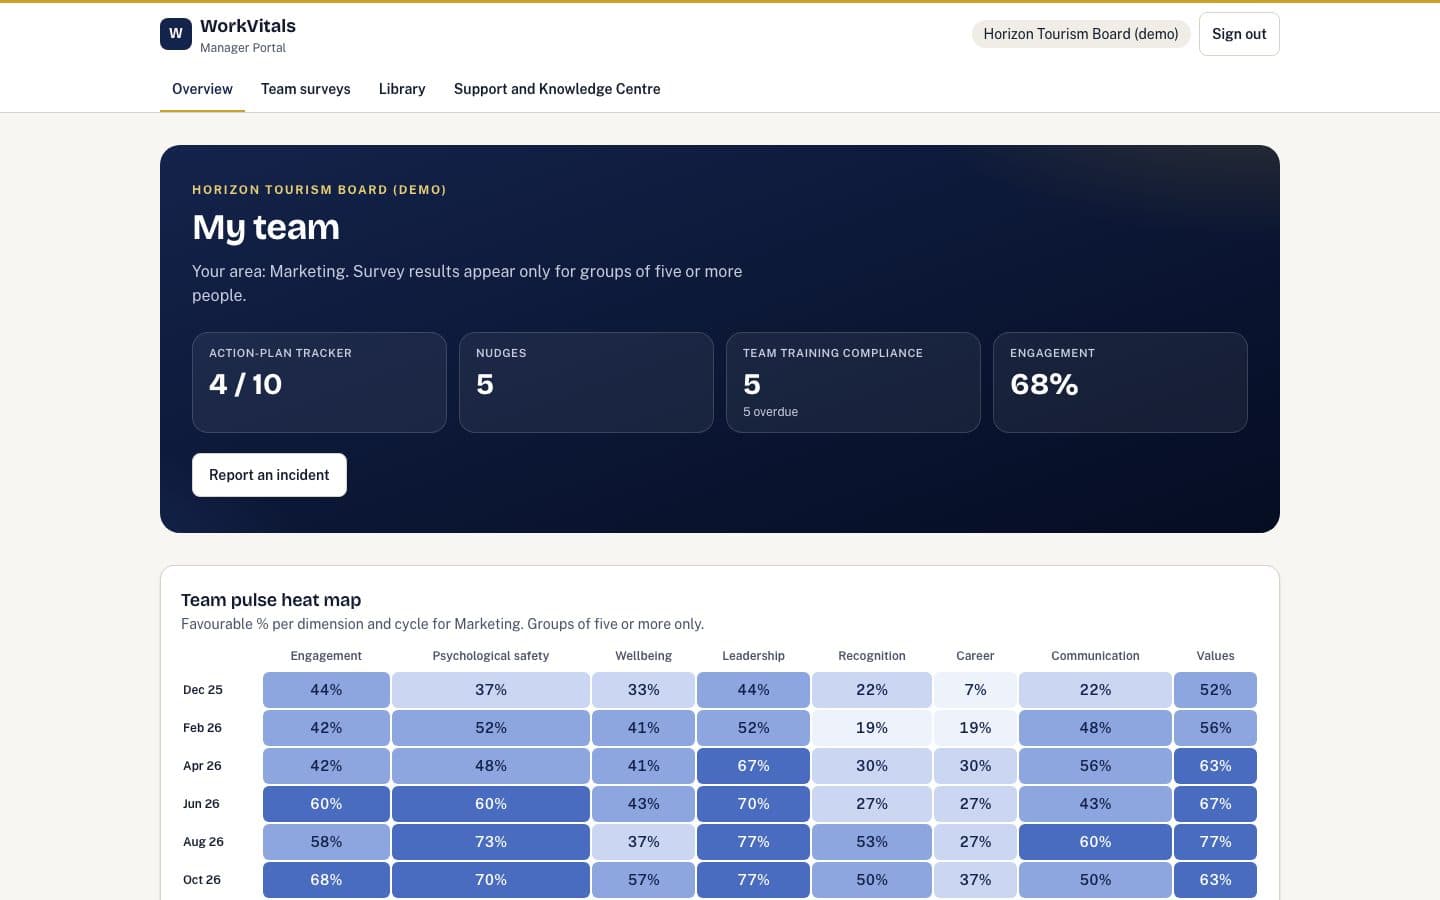Click the WorkVitals W logo icon
This screenshot has height=900, width=1440.
[x=176, y=34]
